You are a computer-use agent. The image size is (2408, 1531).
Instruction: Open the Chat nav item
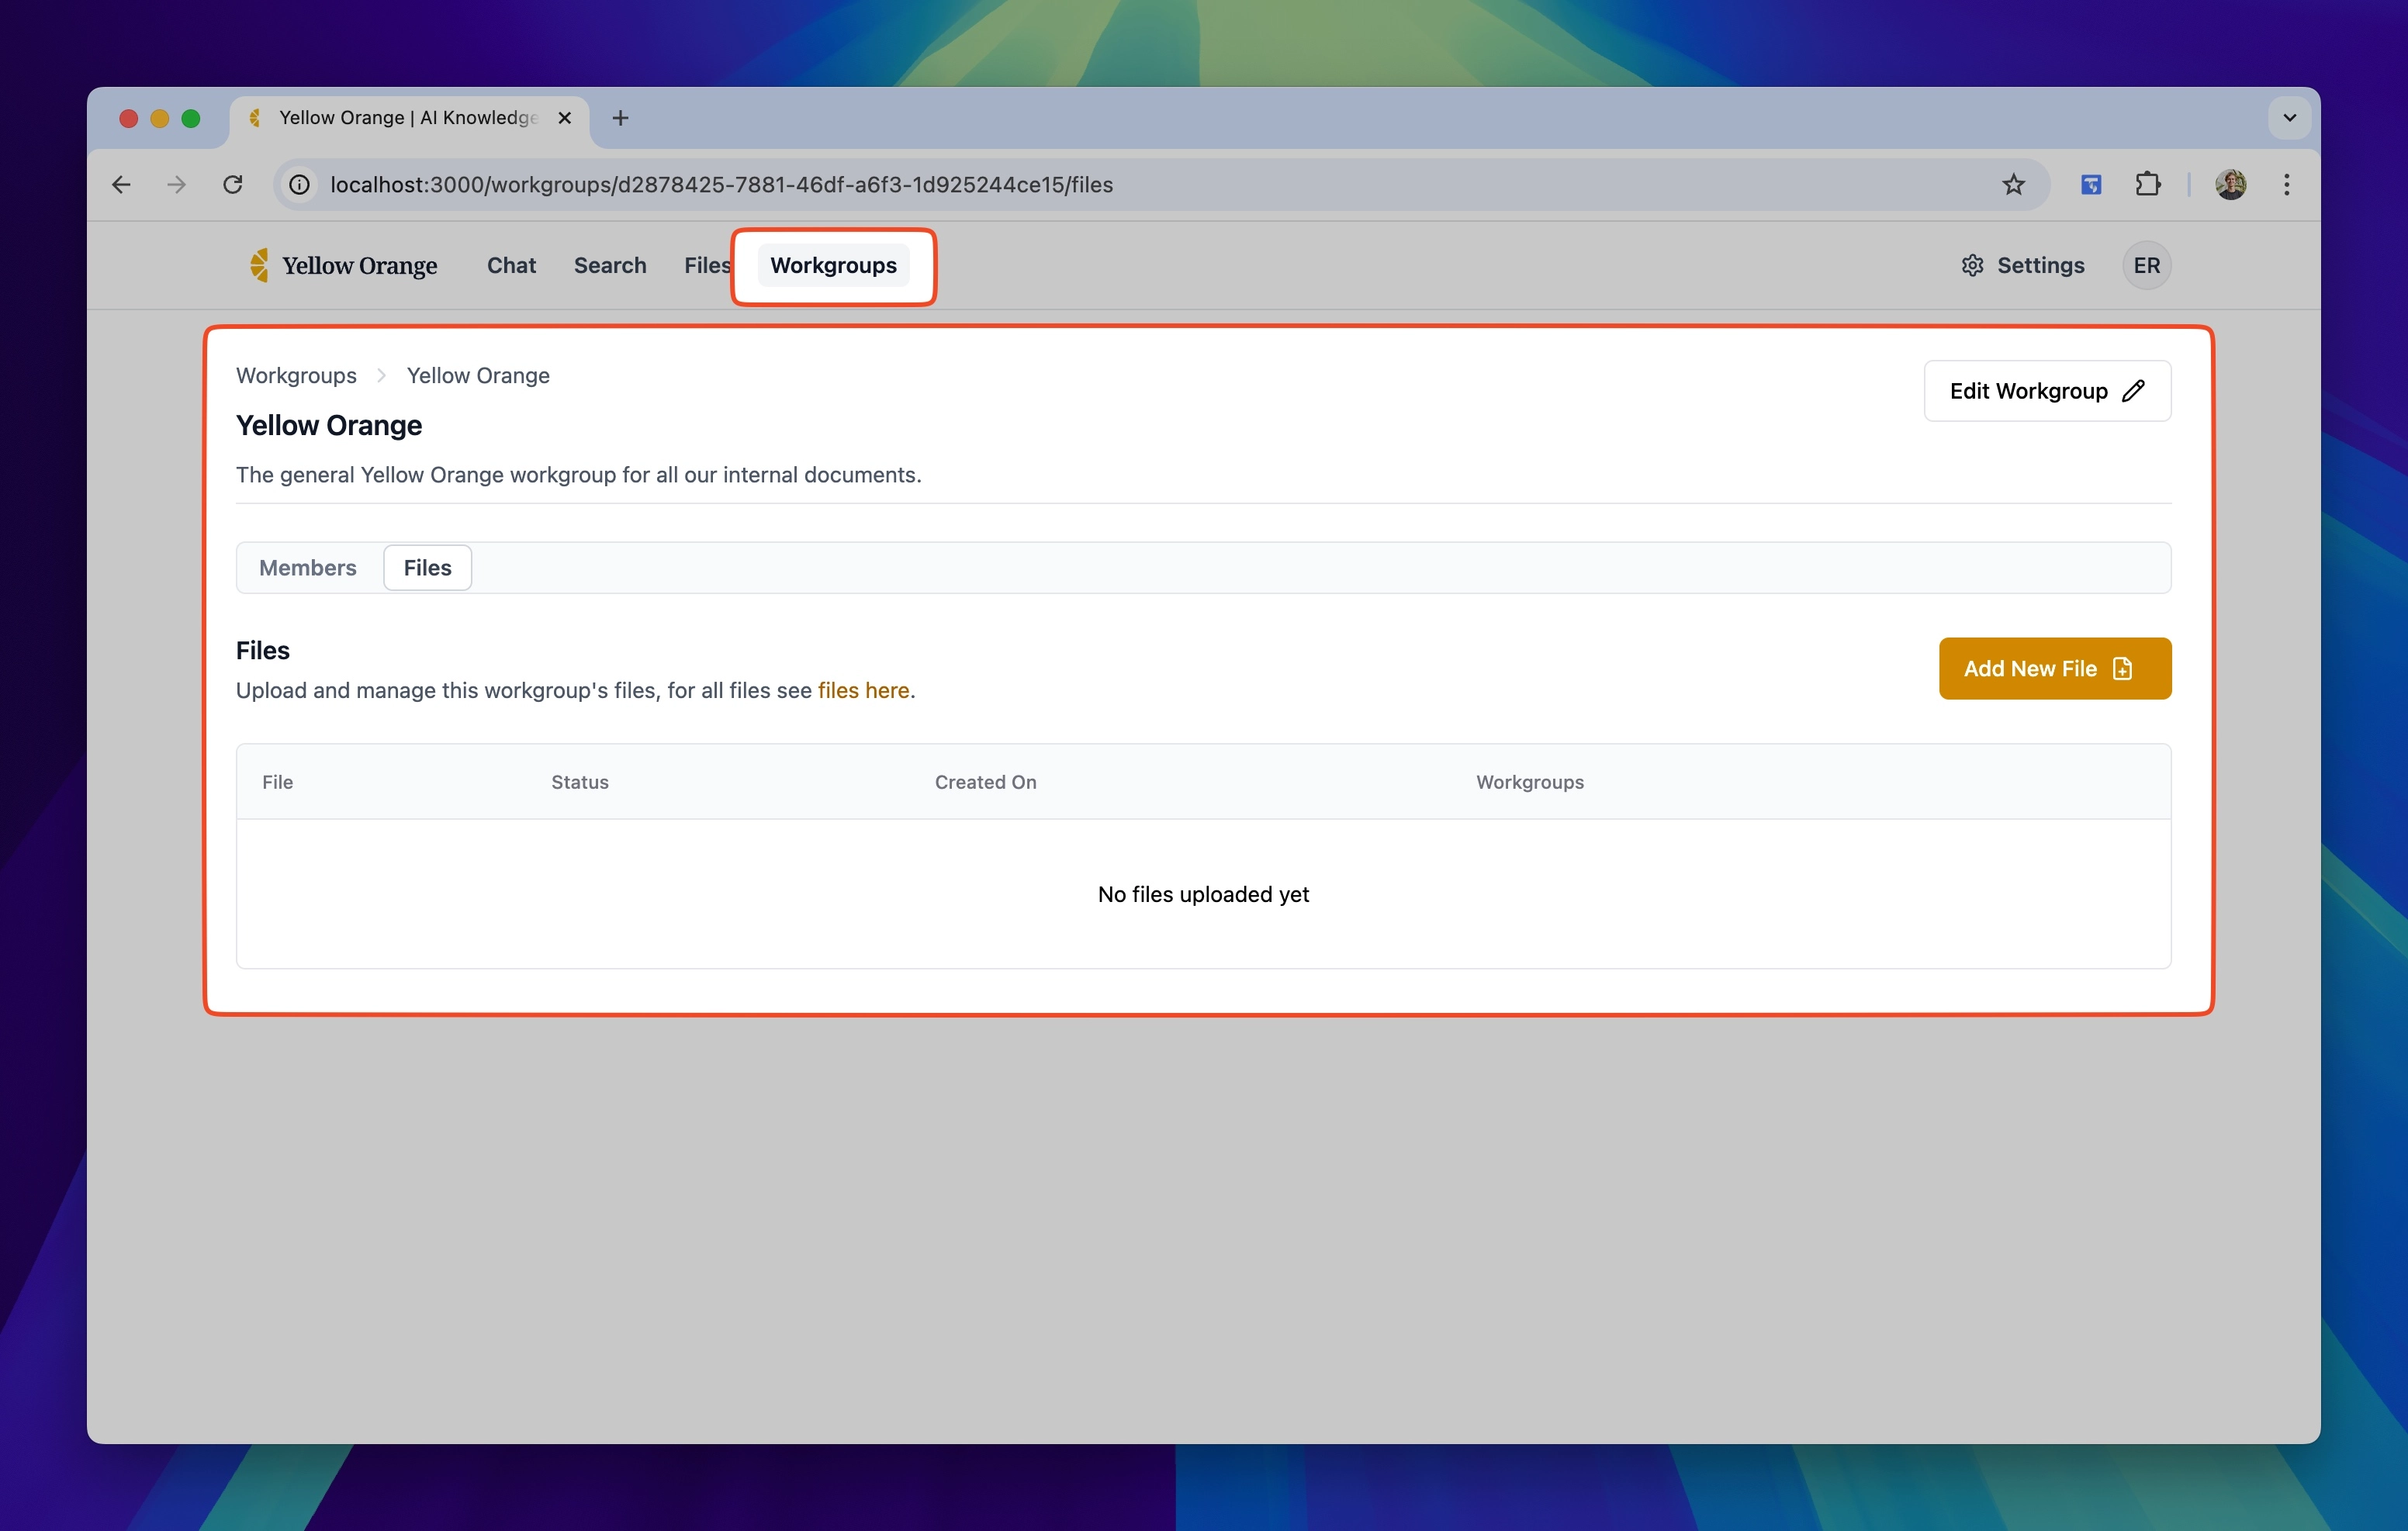coord(511,265)
